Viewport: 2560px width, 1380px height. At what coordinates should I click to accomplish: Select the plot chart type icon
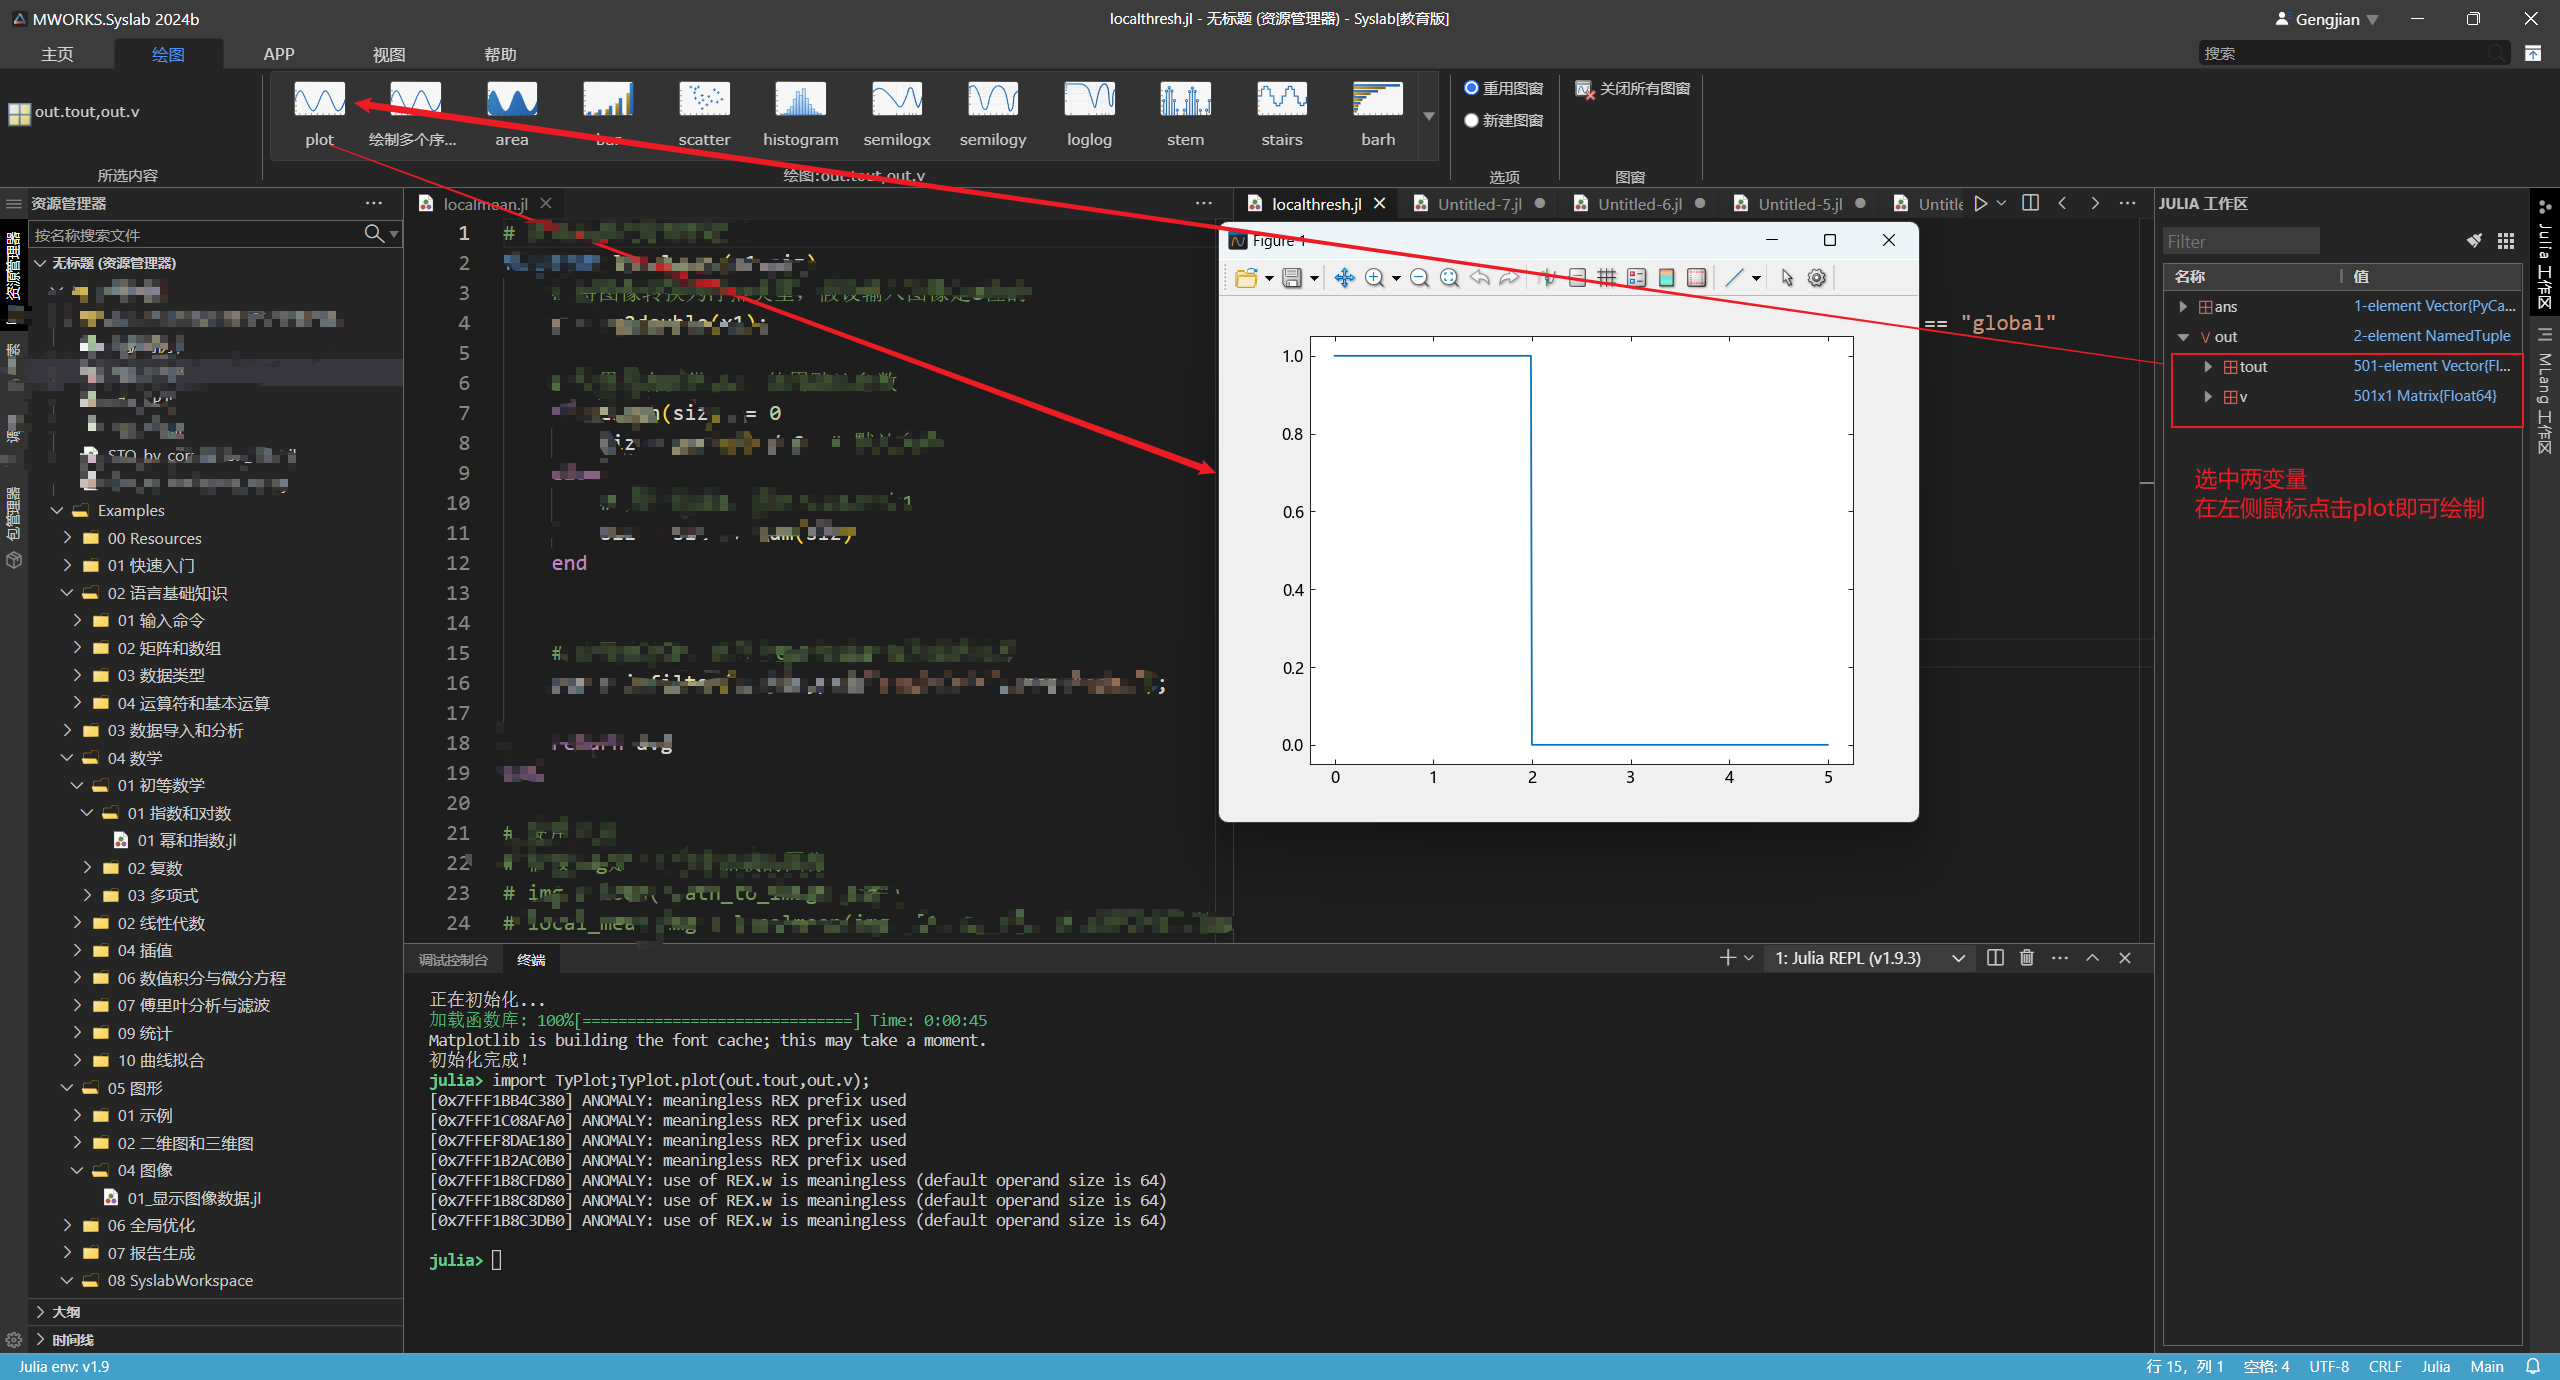pyautogui.click(x=320, y=100)
